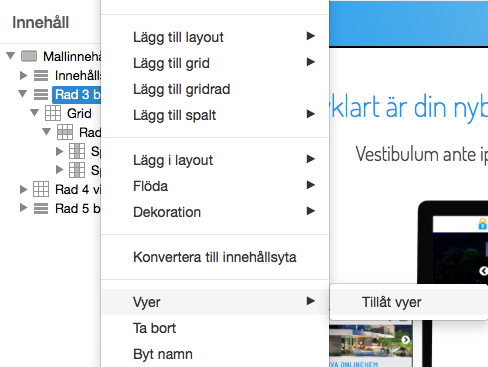The height and width of the screenshot is (367, 488).
Task: Click the grid row icon beside Rad
Action: (65, 132)
